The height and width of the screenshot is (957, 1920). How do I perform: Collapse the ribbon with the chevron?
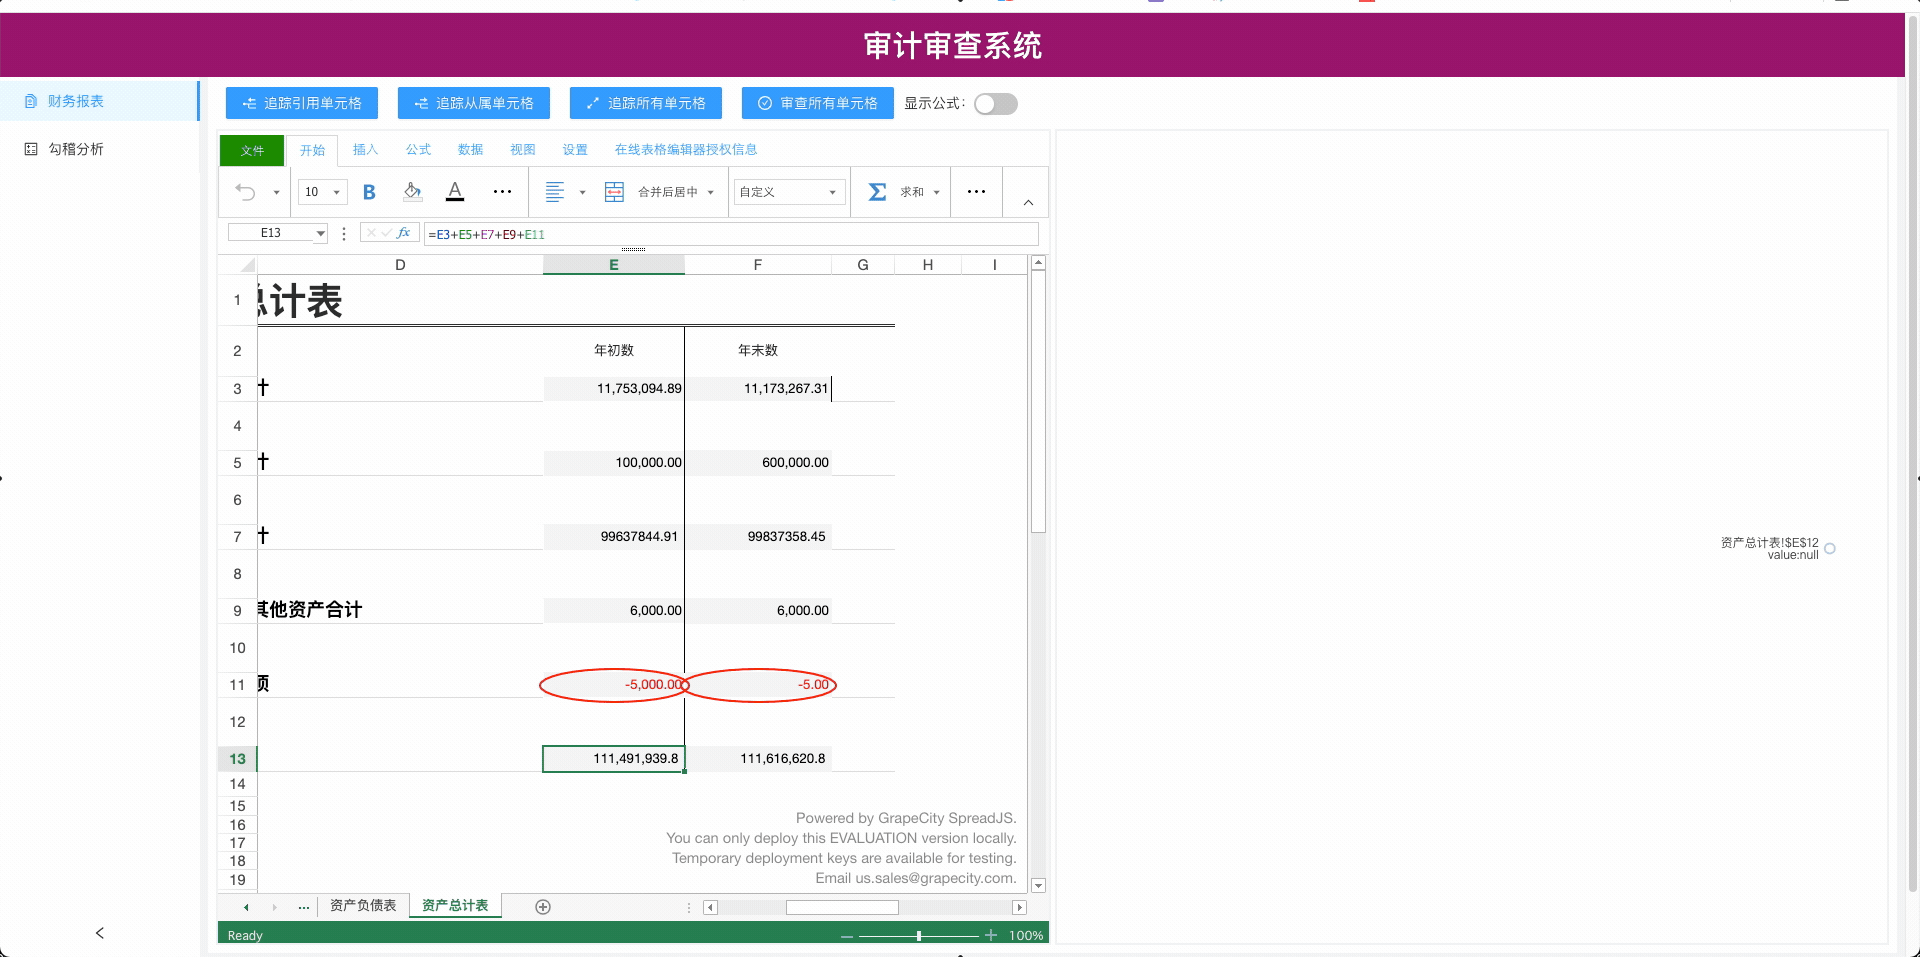click(1028, 203)
